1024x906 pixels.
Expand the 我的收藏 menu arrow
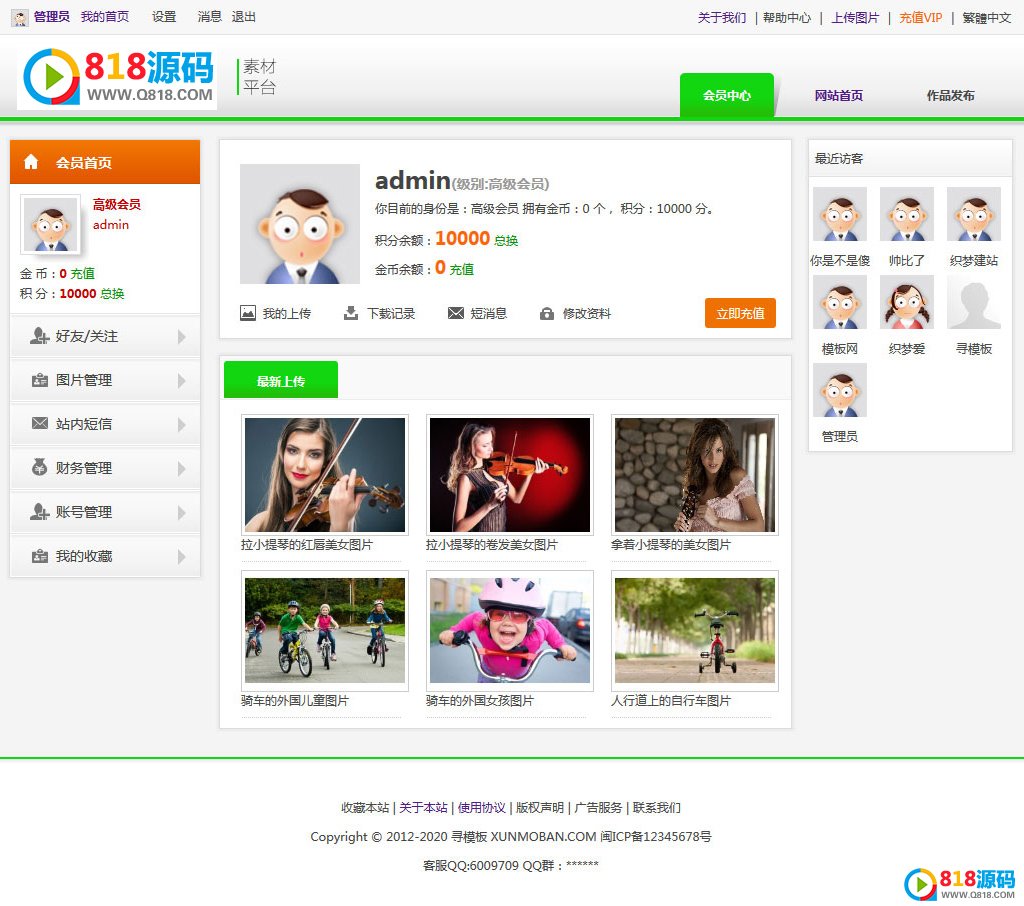(x=182, y=557)
